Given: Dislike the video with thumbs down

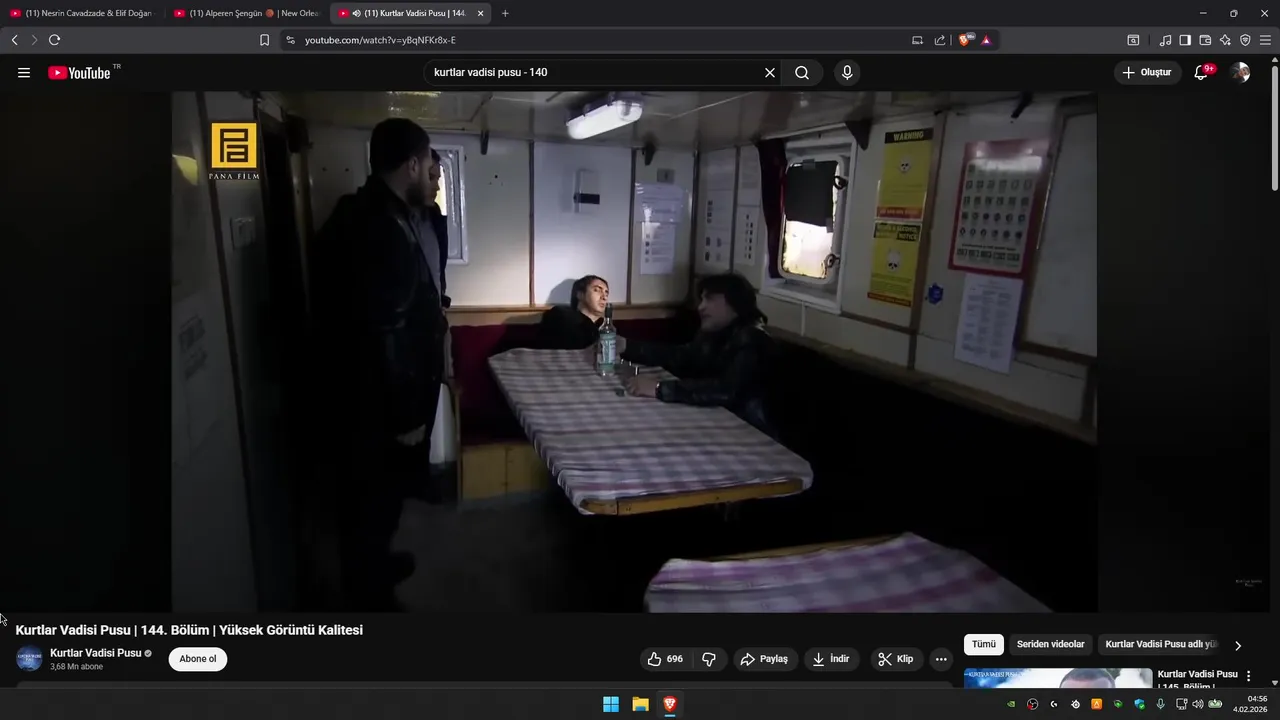Looking at the screenshot, I should (x=709, y=659).
